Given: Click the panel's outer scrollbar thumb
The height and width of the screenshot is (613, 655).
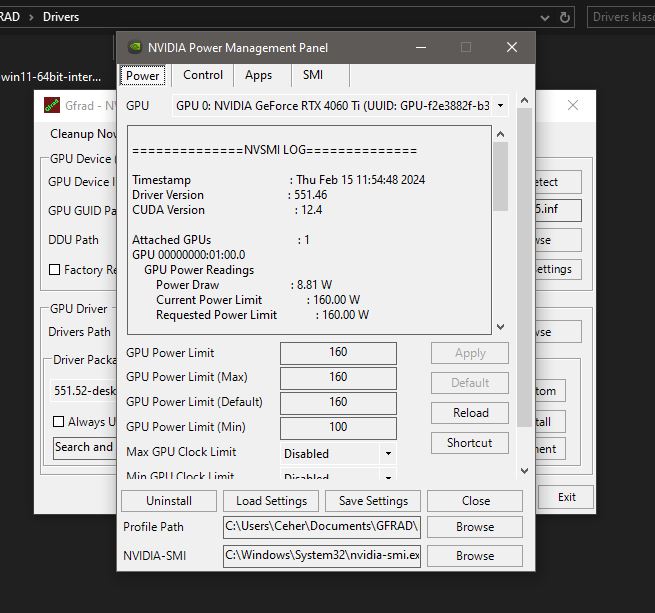Looking at the screenshot, I should (x=525, y=267).
